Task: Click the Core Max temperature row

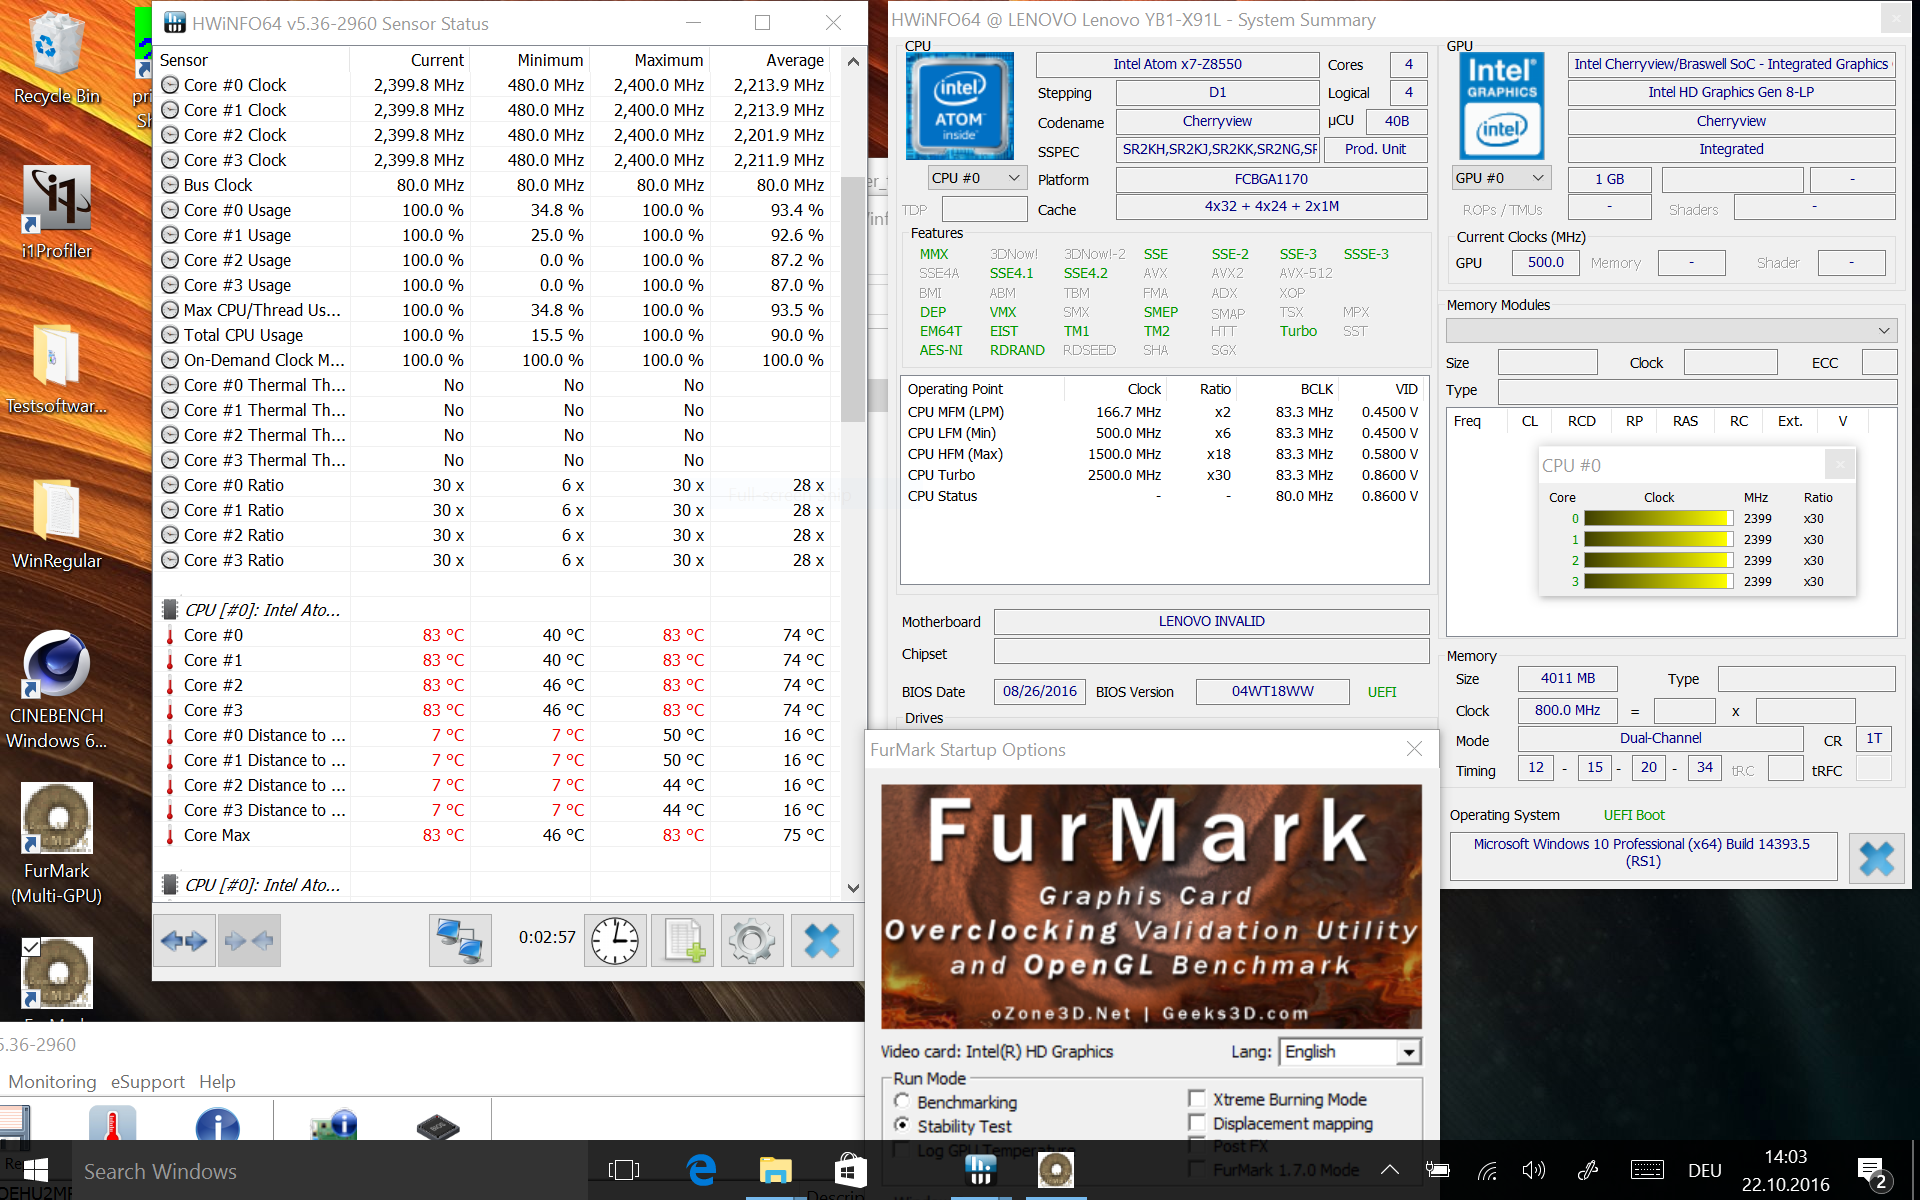Action: pos(494,835)
